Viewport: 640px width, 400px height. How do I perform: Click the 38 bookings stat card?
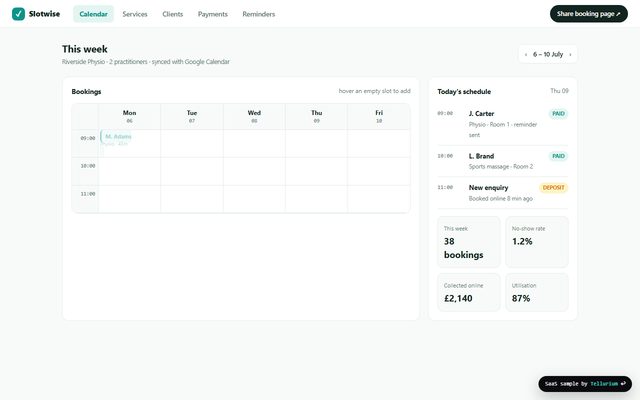coord(469,242)
